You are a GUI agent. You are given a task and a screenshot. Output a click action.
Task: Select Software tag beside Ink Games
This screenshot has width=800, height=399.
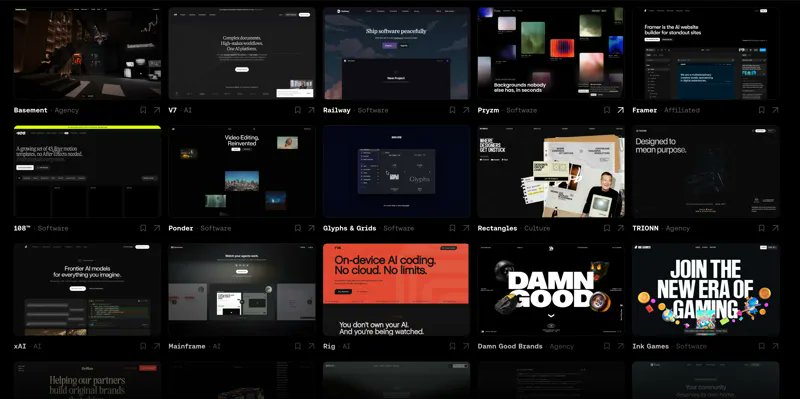coord(691,346)
